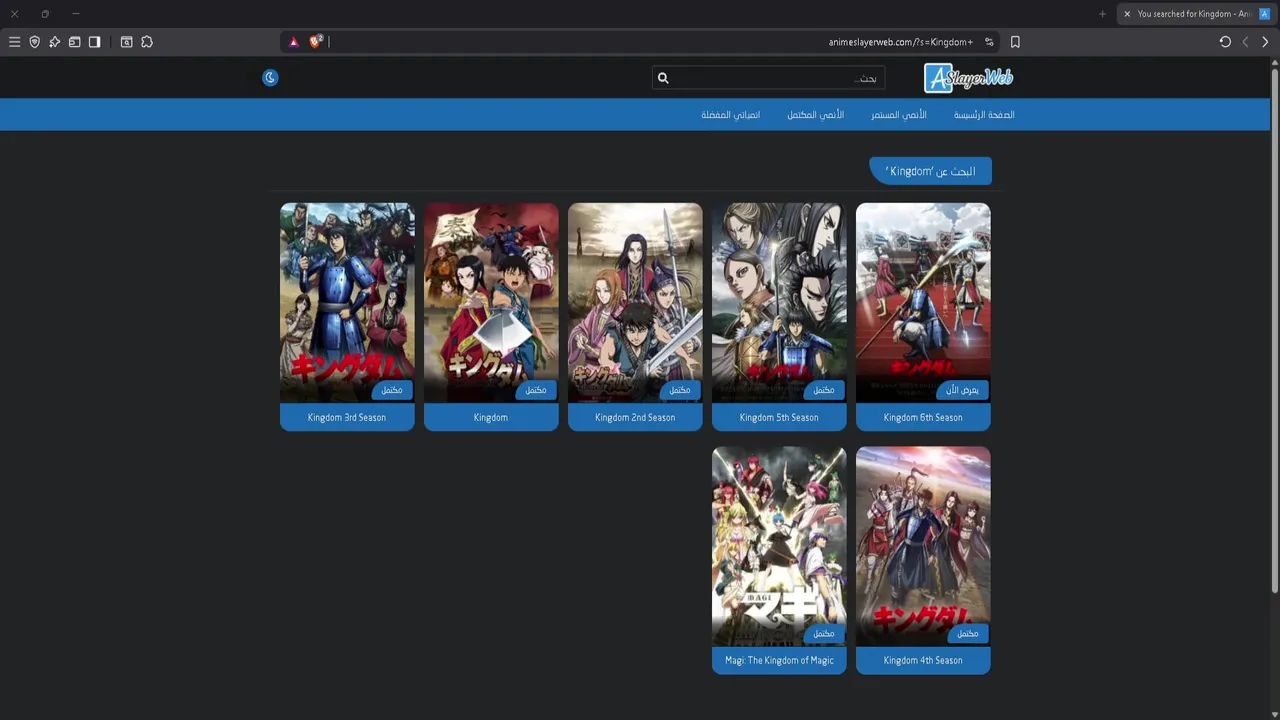
Task: Toggle the browser sidebar panel icon
Action: click(94, 42)
